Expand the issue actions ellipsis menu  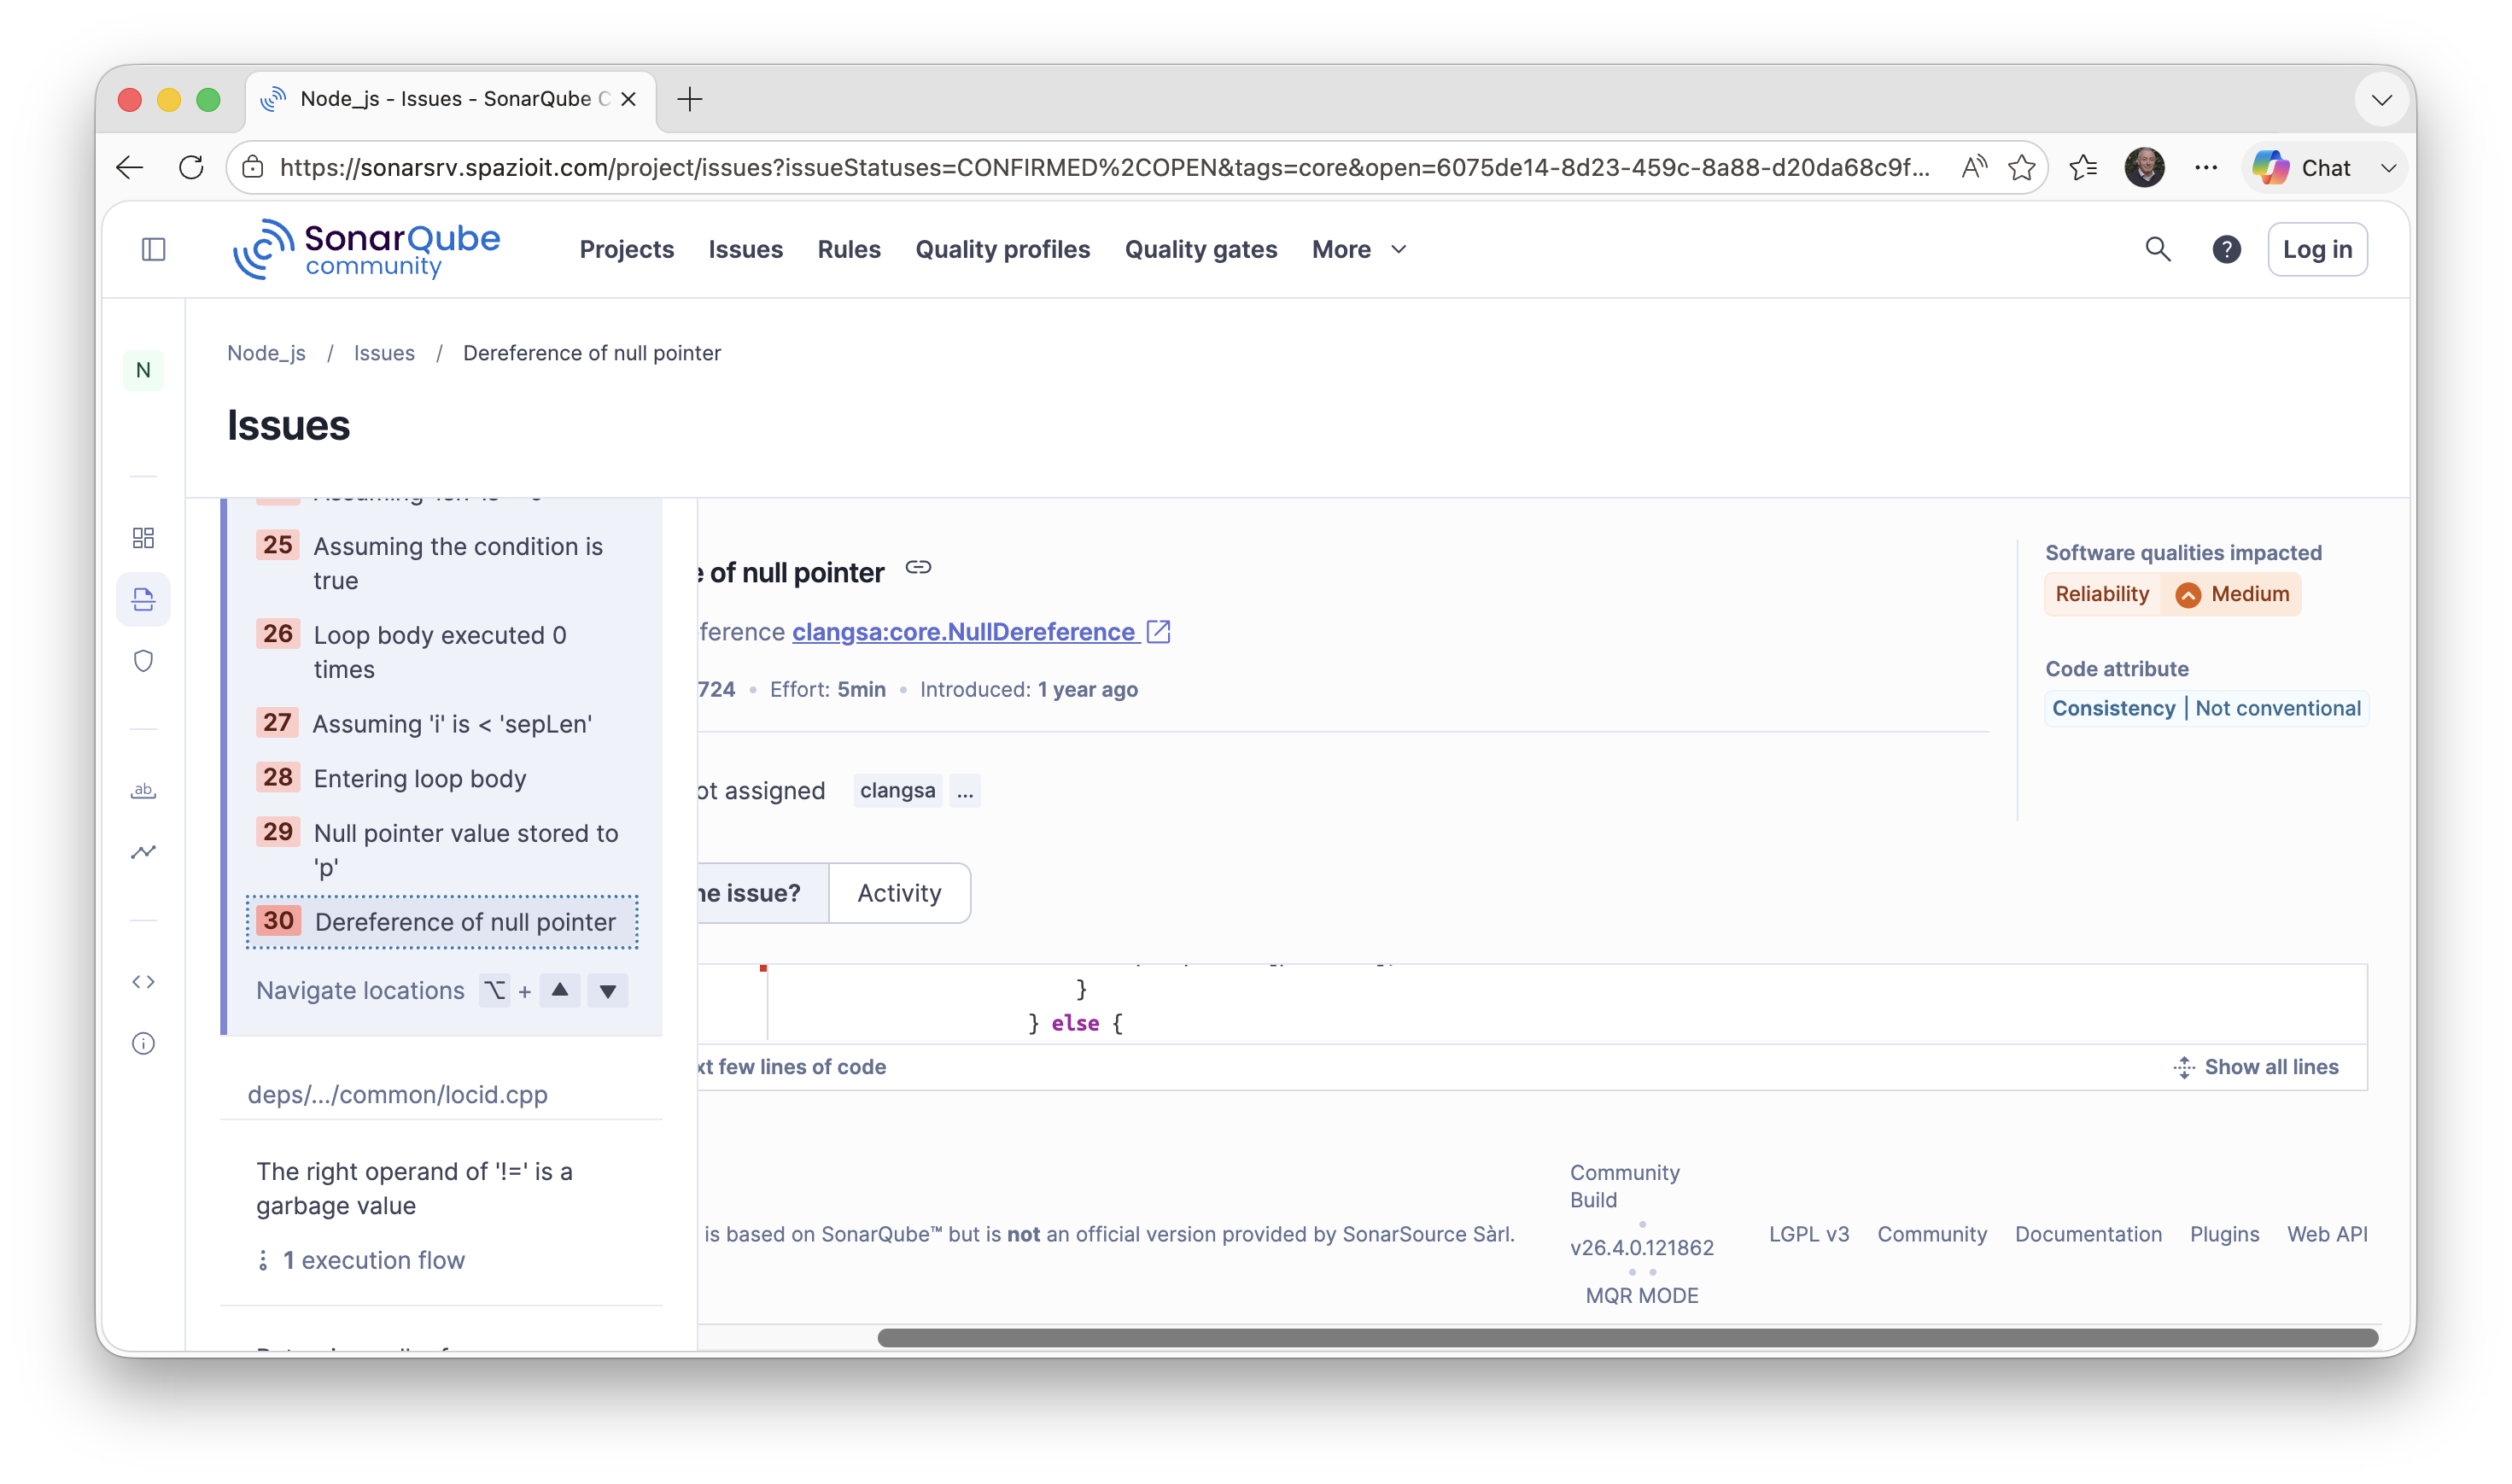[x=965, y=790]
